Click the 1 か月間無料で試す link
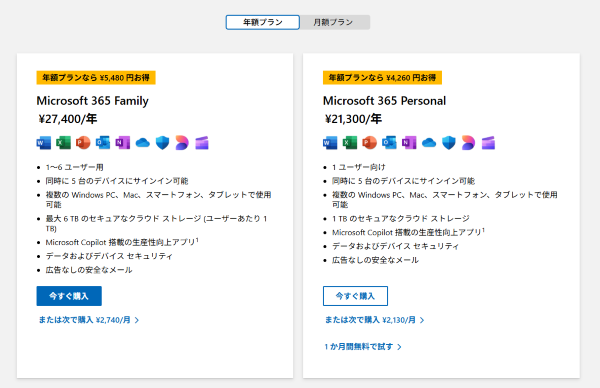Screen dimensions: 600x388 pos(363,347)
